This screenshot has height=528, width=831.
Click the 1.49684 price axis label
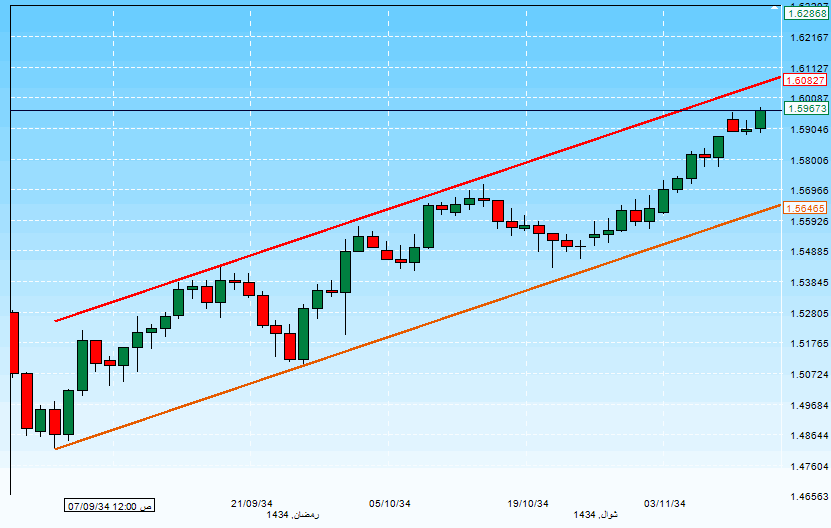click(809, 406)
